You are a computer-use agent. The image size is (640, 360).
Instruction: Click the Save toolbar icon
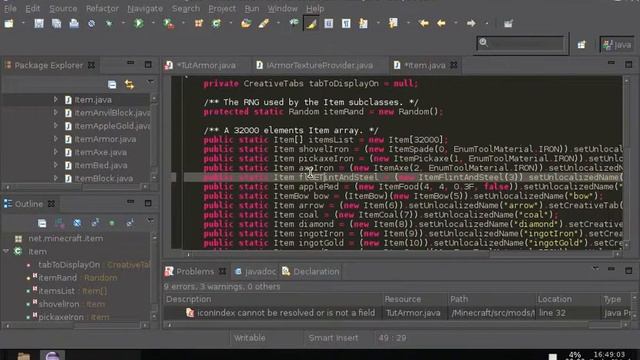coord(39,23)
